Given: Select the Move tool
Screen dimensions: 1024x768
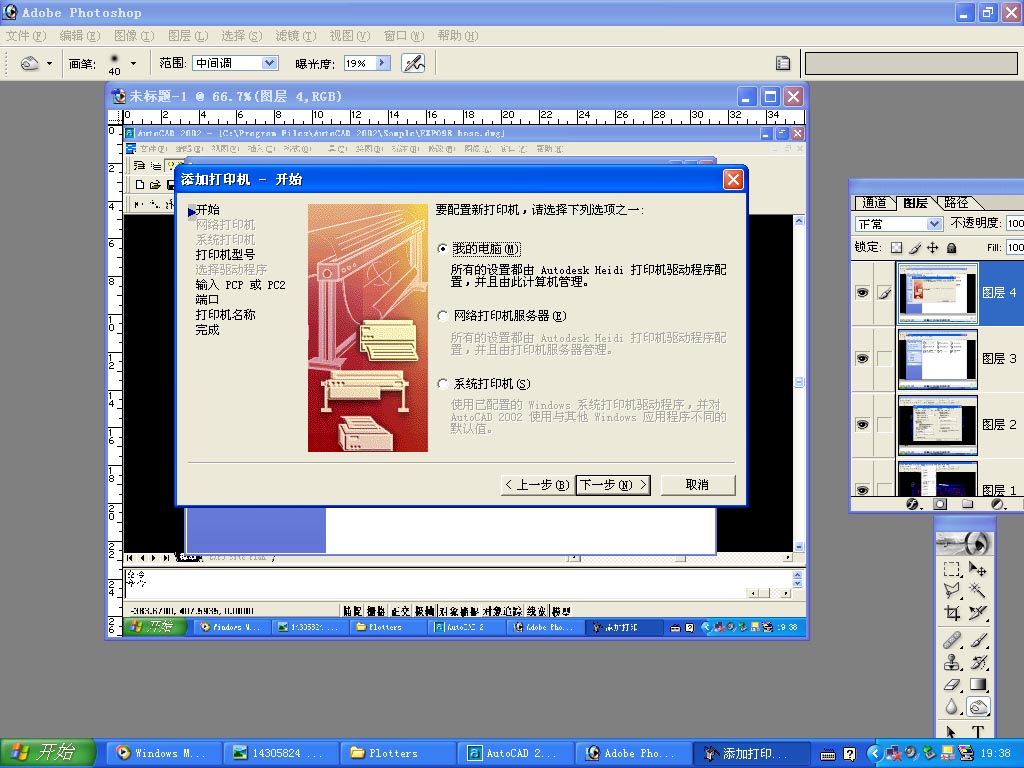Looking at the screenshot, I should click(x=978, y=569).
